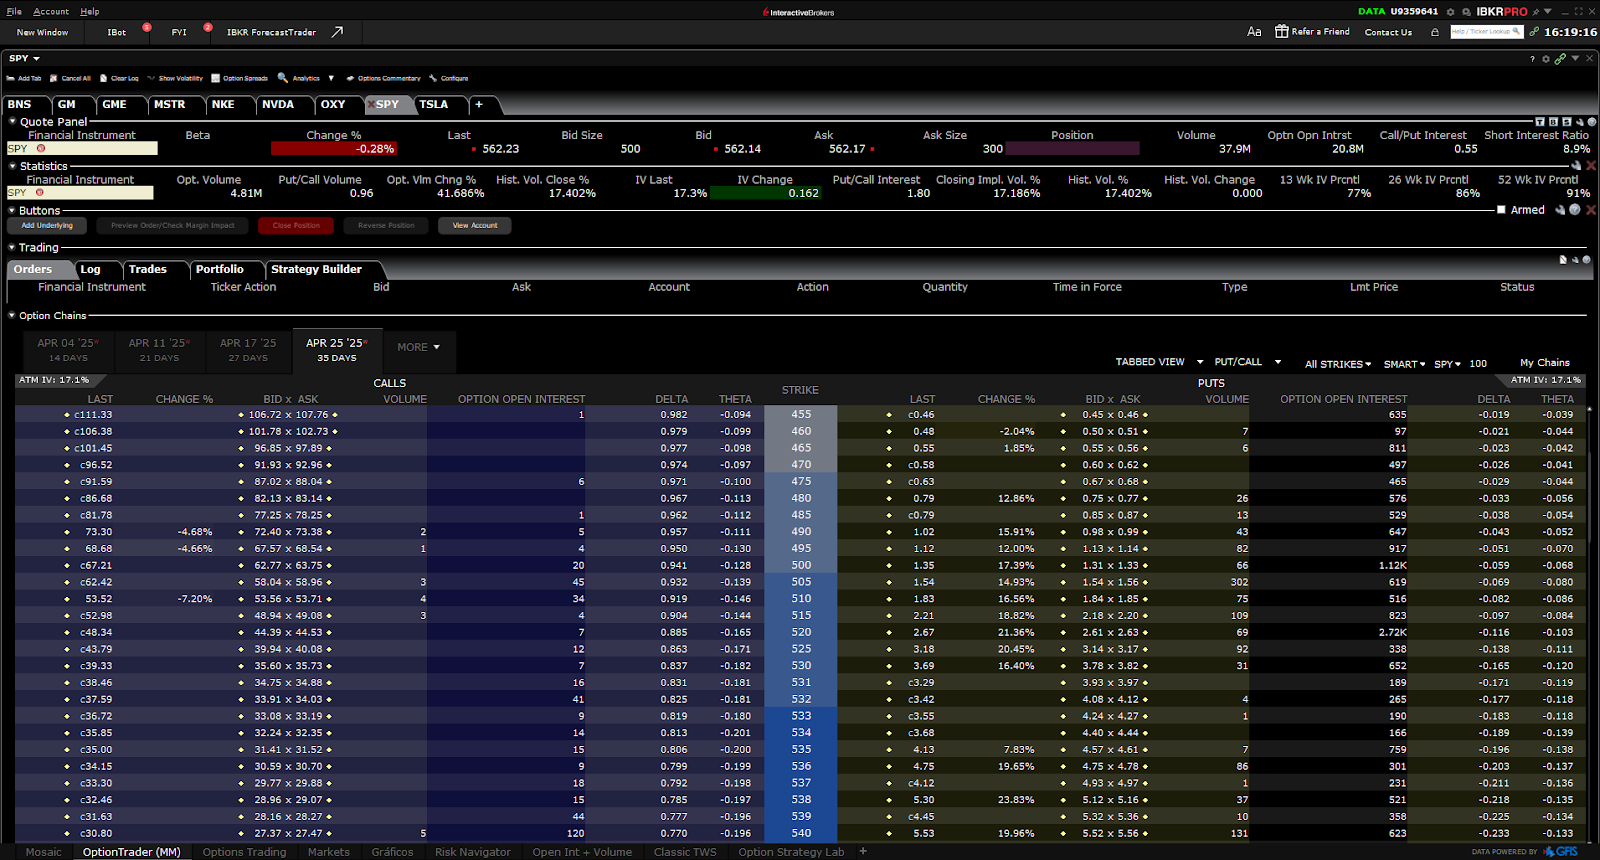Click the SPY field in Quote Panel

82,148
